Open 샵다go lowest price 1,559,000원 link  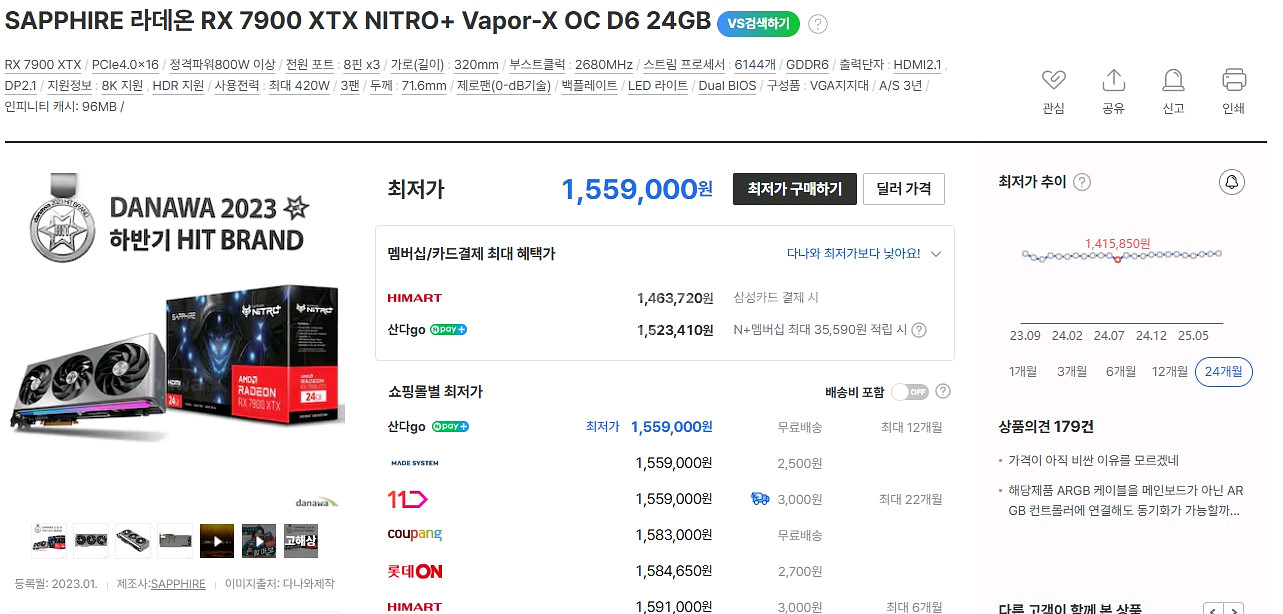coord(672,427)
